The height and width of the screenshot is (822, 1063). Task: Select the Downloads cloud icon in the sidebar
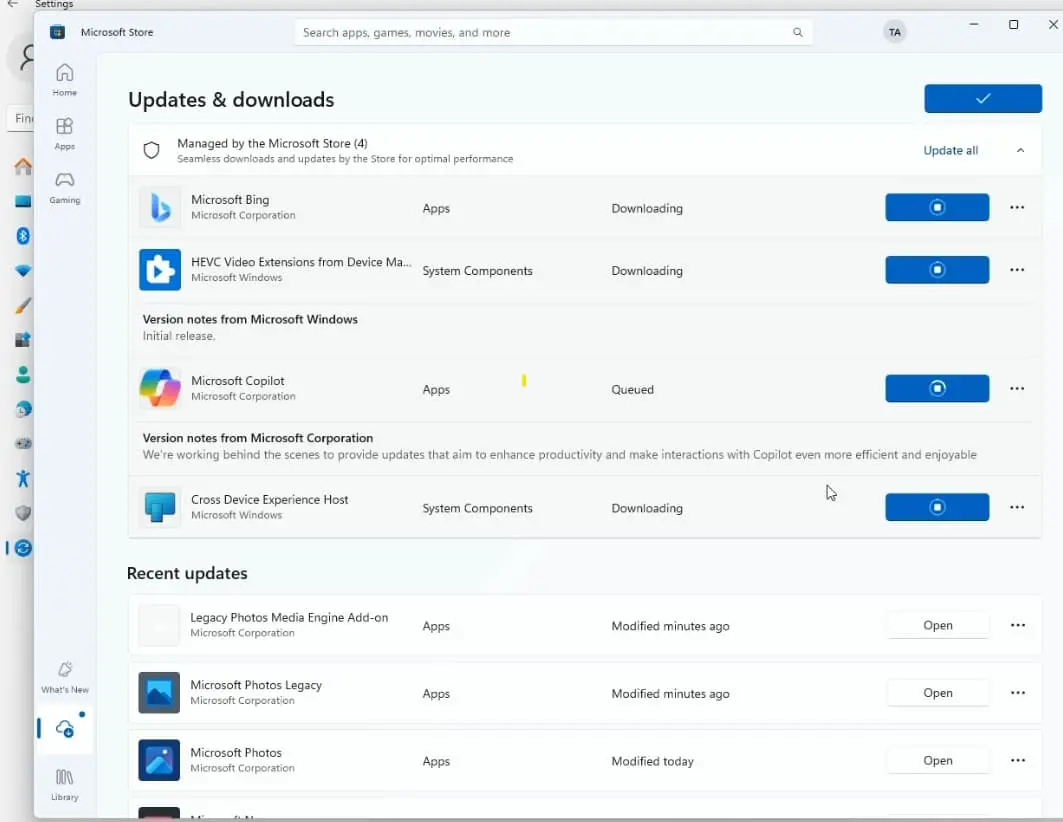click(x=64, y=729)
